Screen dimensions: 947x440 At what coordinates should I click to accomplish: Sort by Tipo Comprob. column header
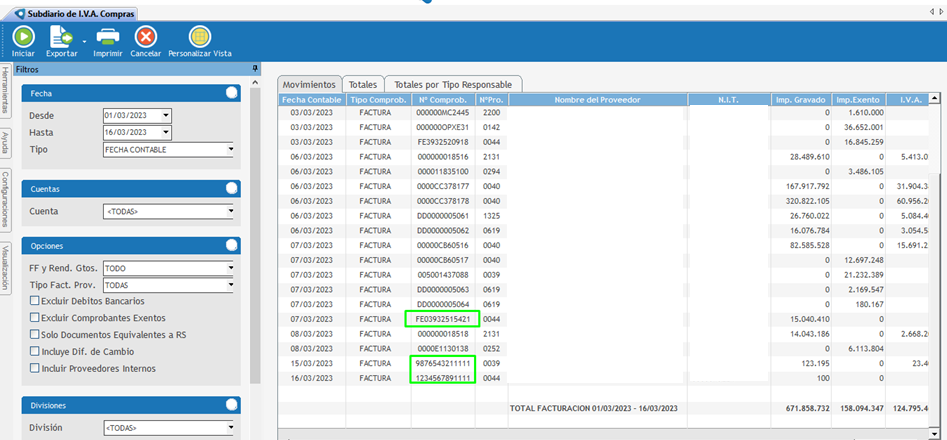378,100
